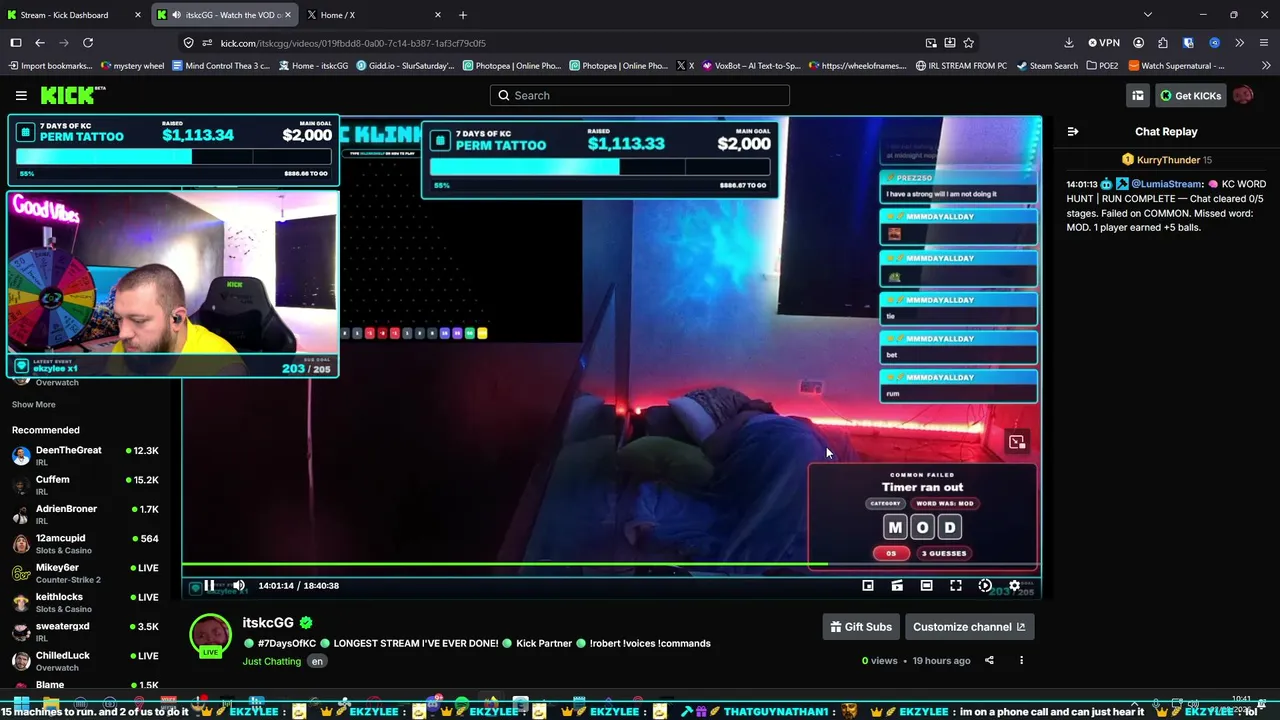
Task: Open the playback speed control
Action: (x=985, y=585)
